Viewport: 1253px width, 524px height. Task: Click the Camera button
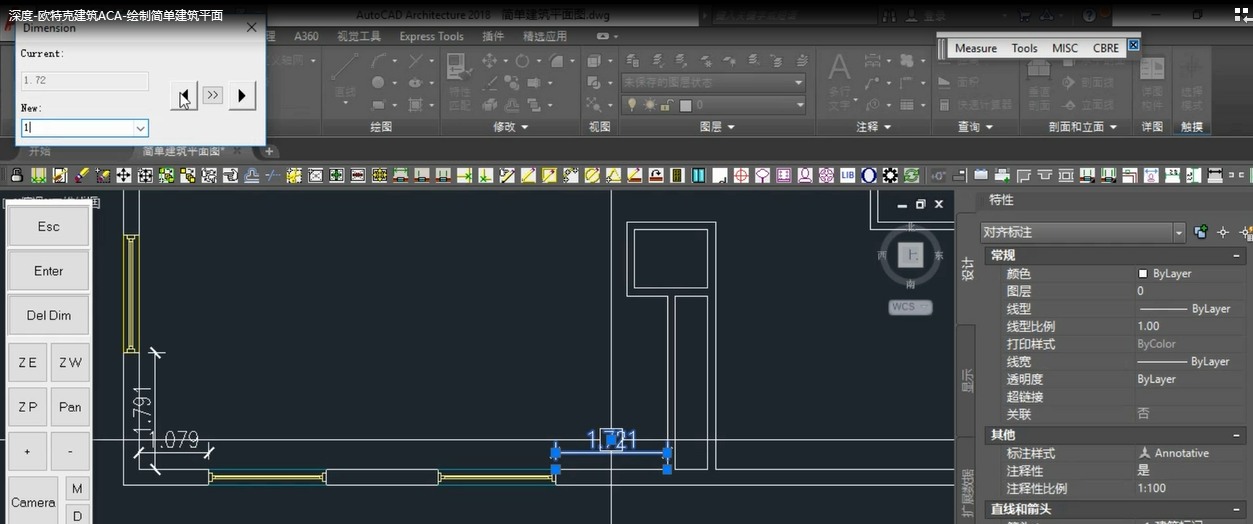tap(34, 502)
